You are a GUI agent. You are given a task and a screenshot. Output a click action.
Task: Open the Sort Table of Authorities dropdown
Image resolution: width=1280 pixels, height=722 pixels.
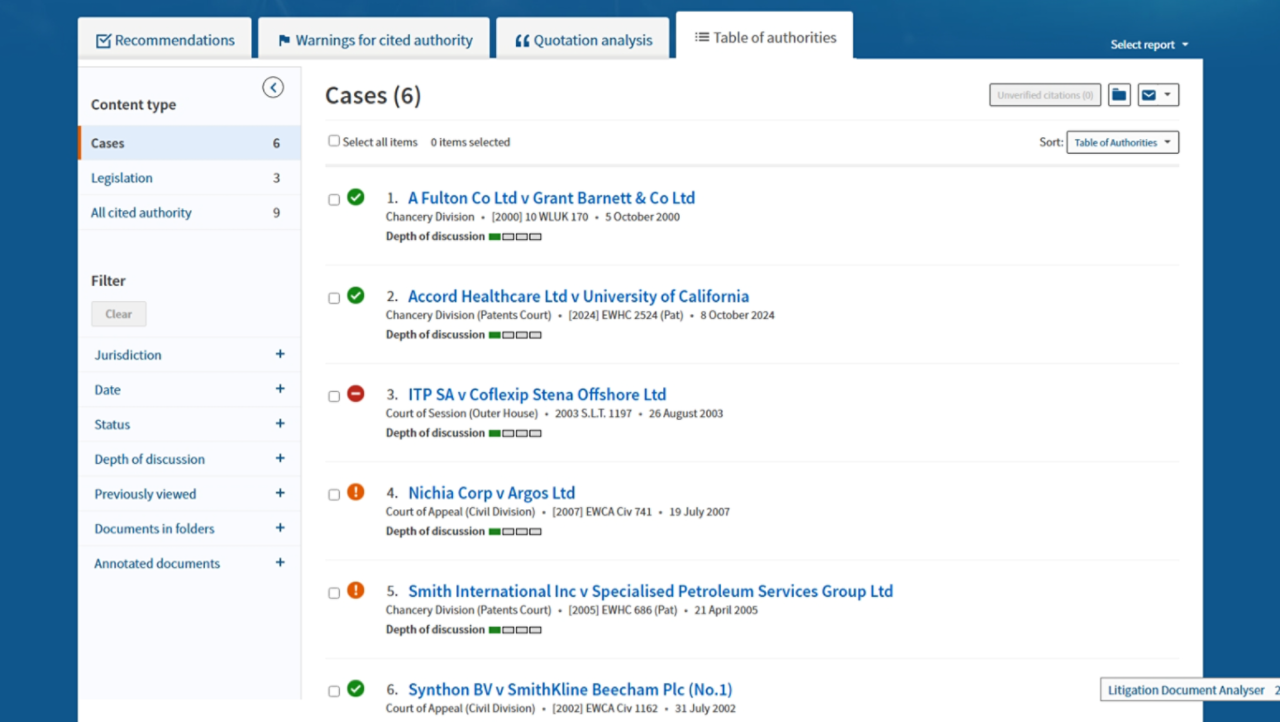(1122, 143)
